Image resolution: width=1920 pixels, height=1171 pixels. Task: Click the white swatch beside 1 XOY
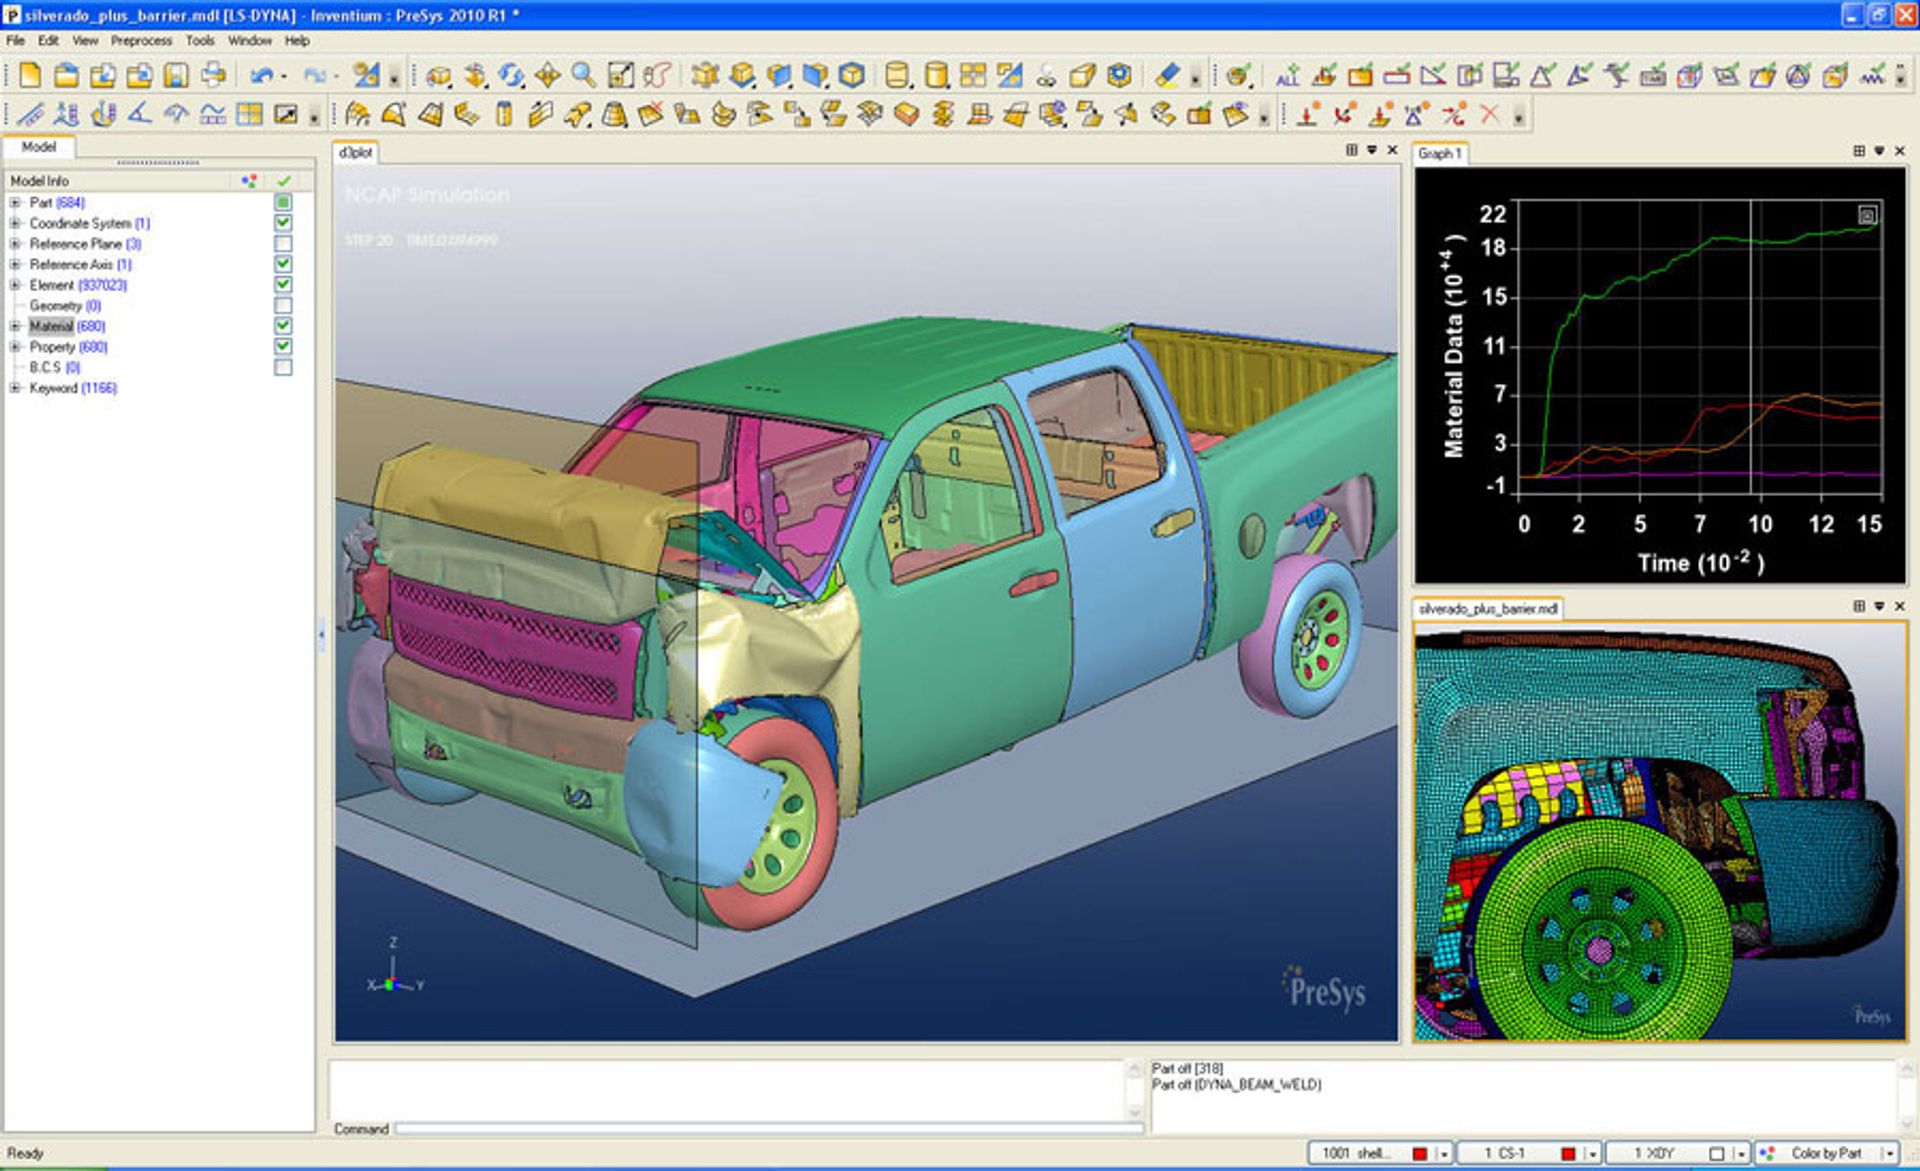(1716, 1153)
